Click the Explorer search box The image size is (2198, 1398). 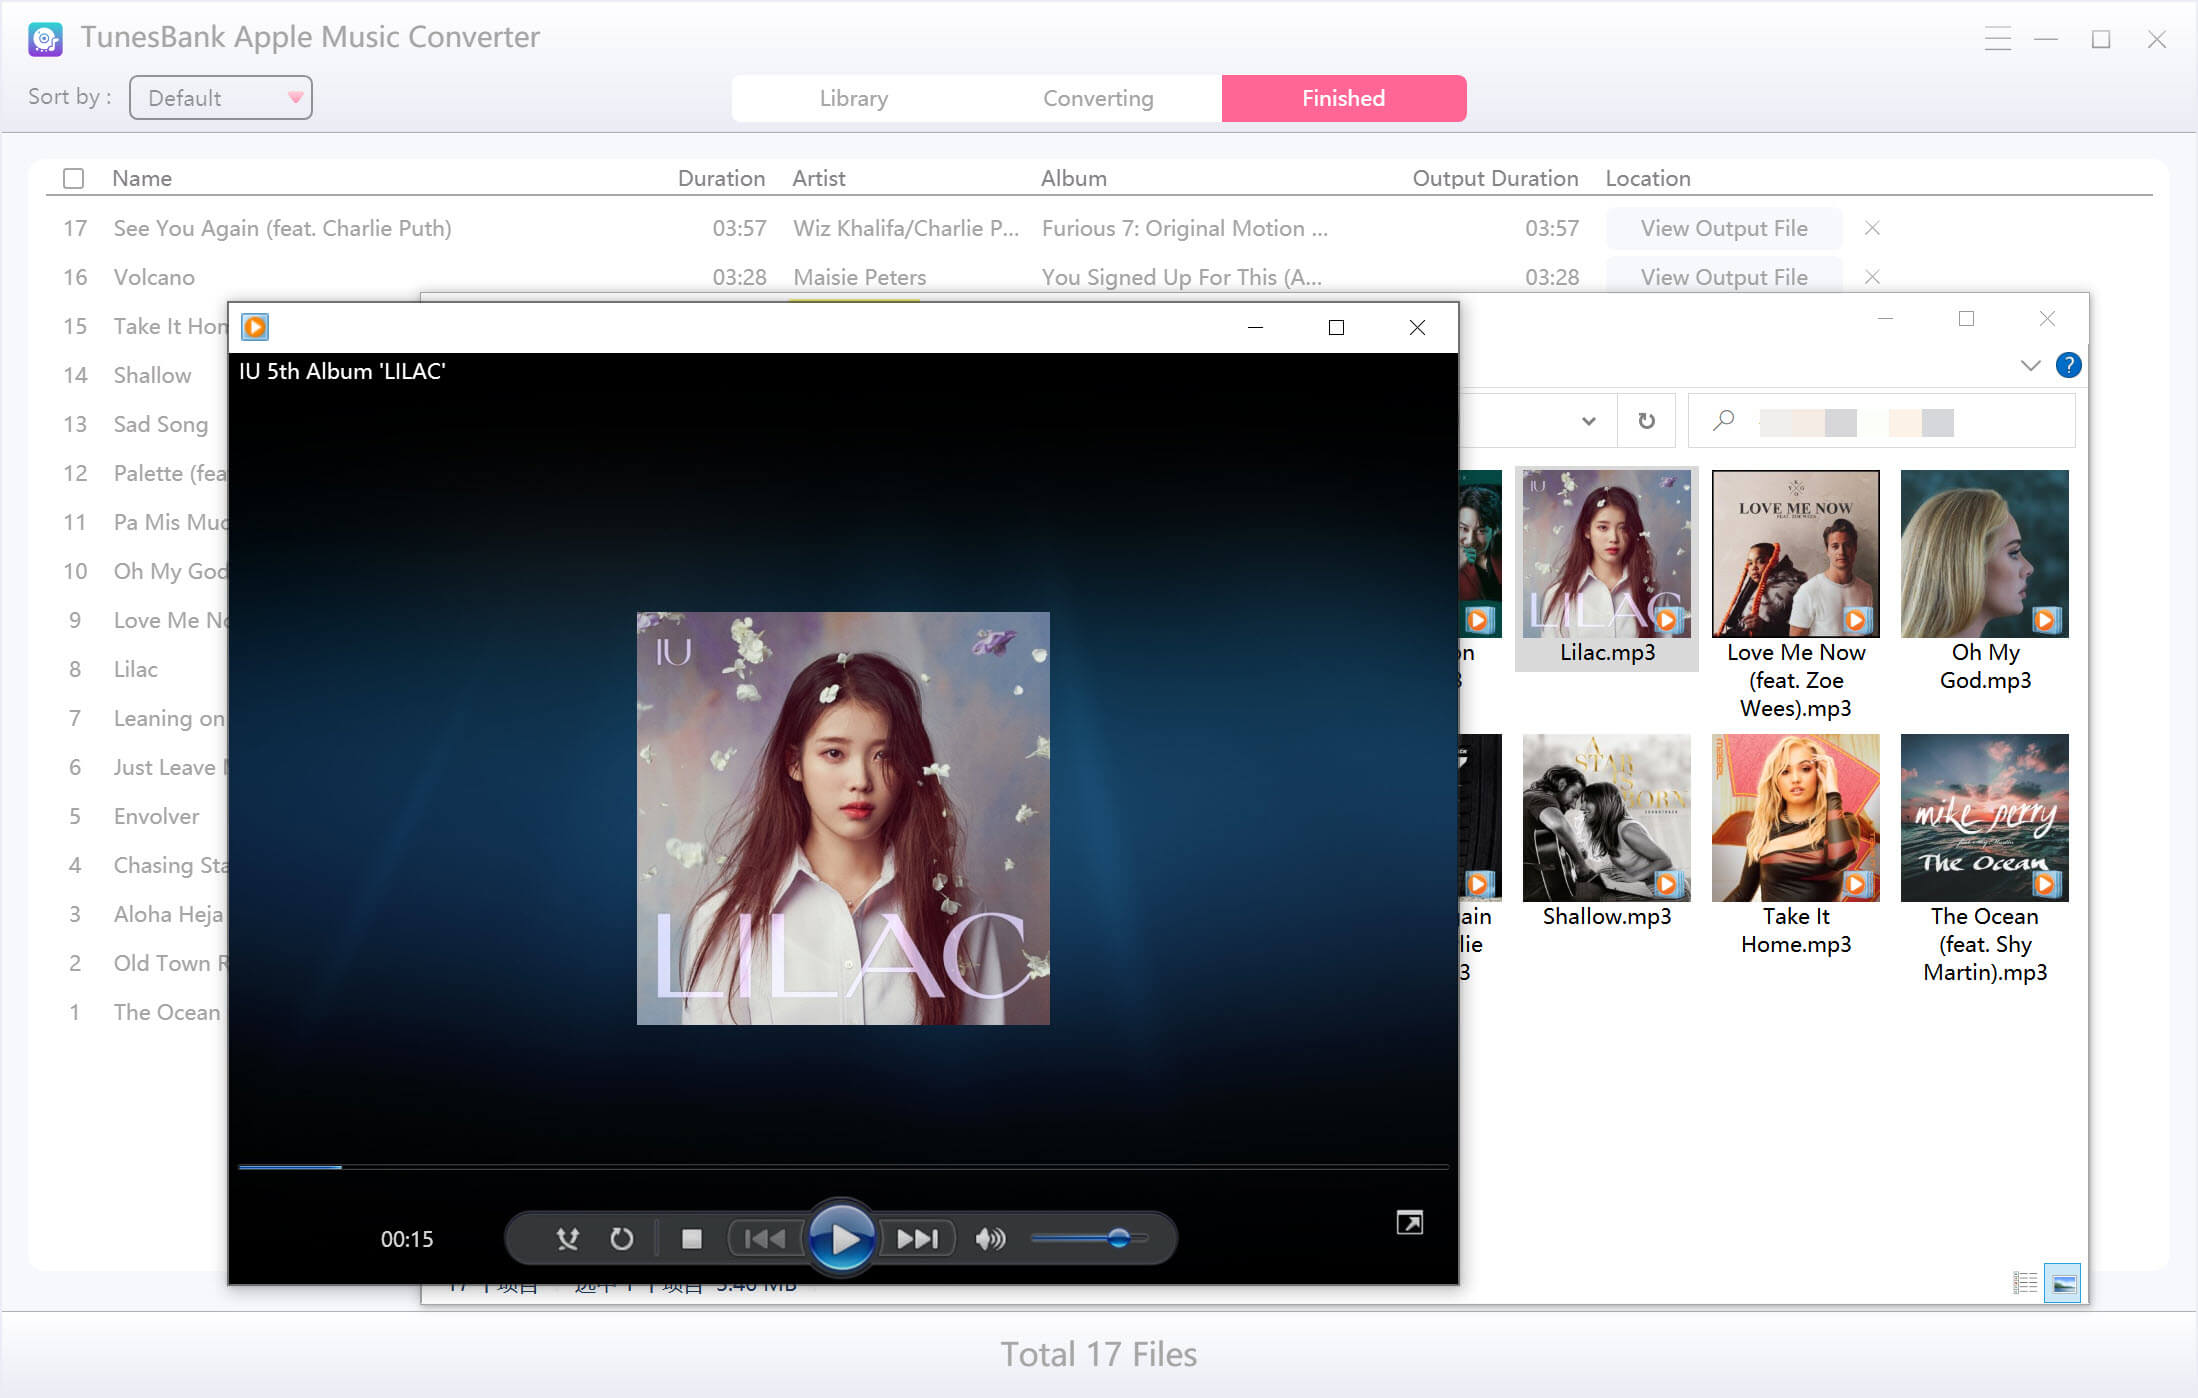[1881, 421]
